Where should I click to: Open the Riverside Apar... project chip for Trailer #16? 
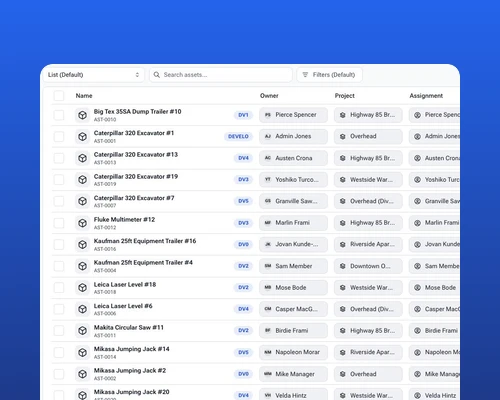pos(368,244)
